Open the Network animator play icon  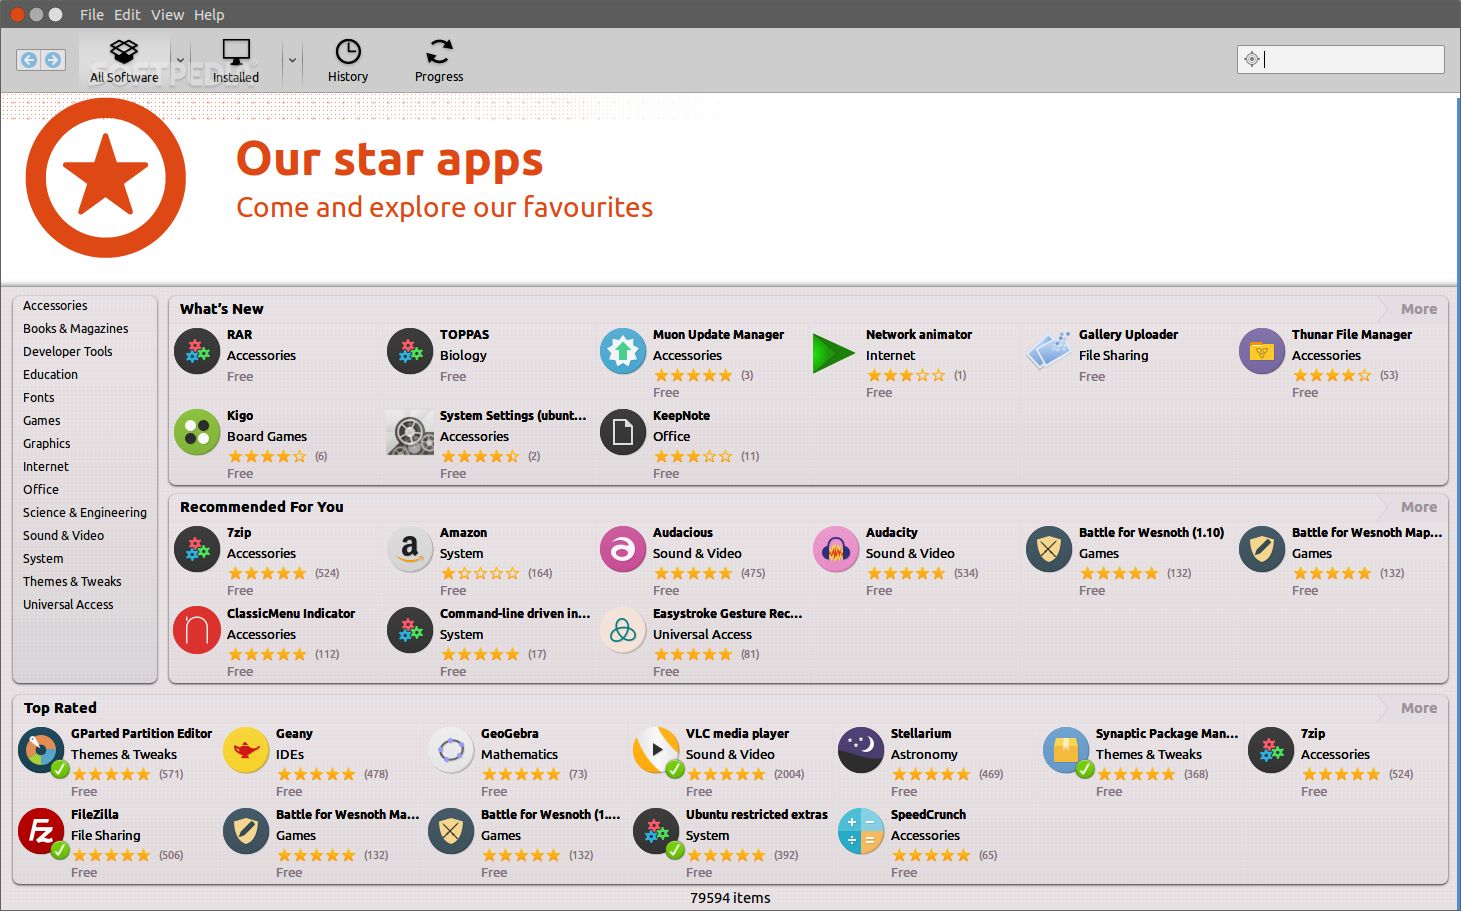point(833,353)
